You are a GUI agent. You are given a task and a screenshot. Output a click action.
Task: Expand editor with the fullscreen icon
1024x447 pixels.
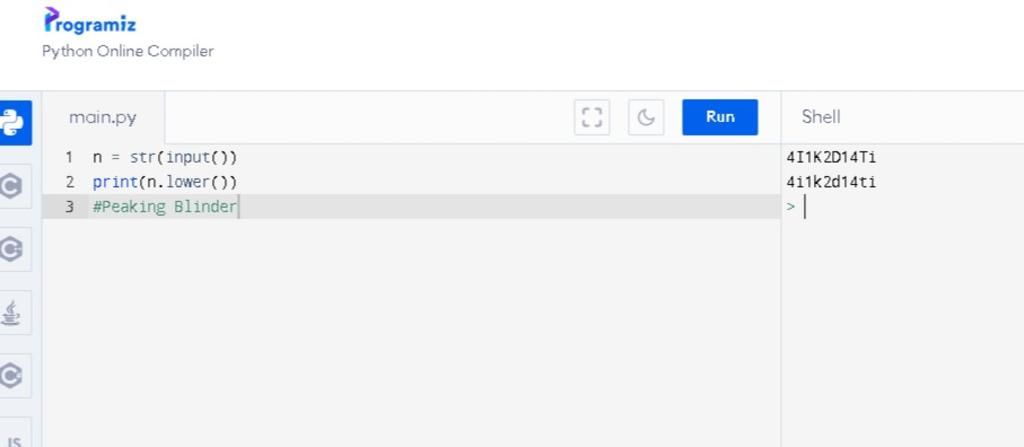coord(592,117)
